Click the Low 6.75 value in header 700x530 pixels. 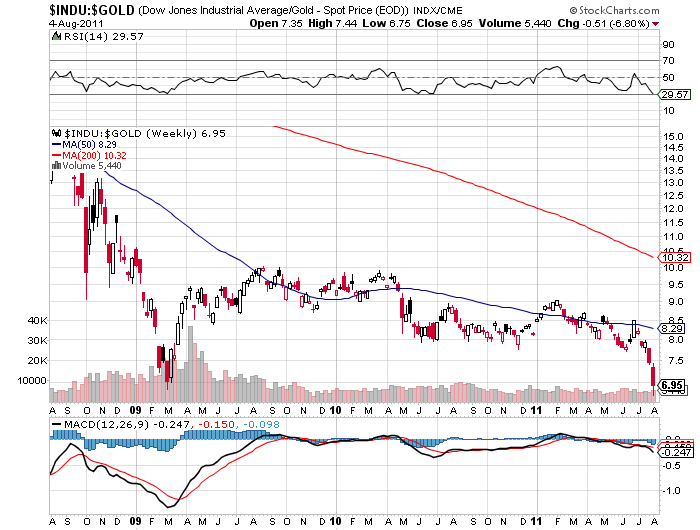[386, 23]
